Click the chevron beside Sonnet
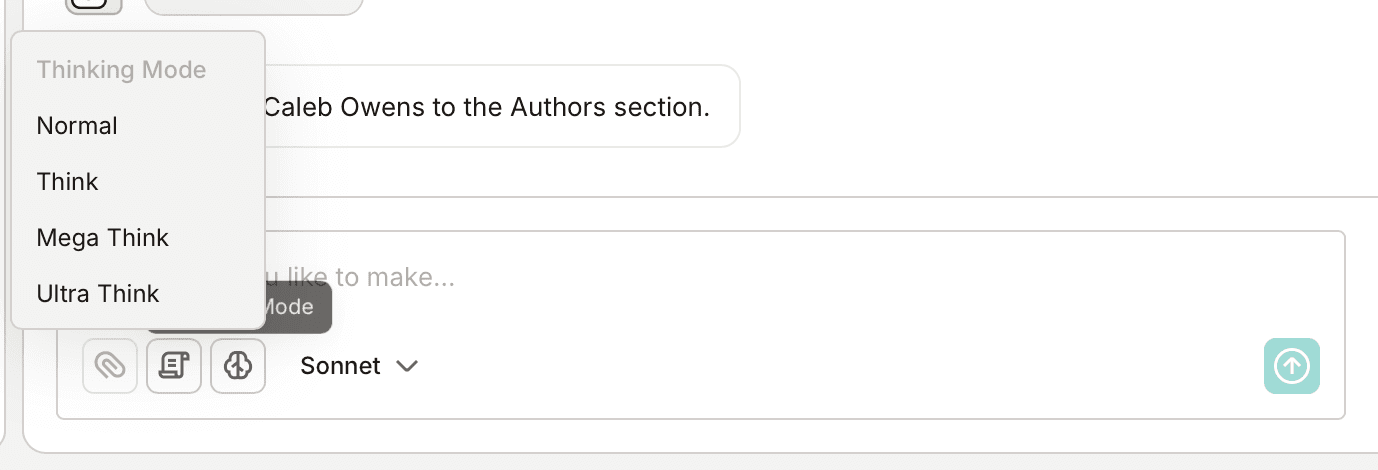Viewport: 1378px width, 470px height. (x=406, y=367)
